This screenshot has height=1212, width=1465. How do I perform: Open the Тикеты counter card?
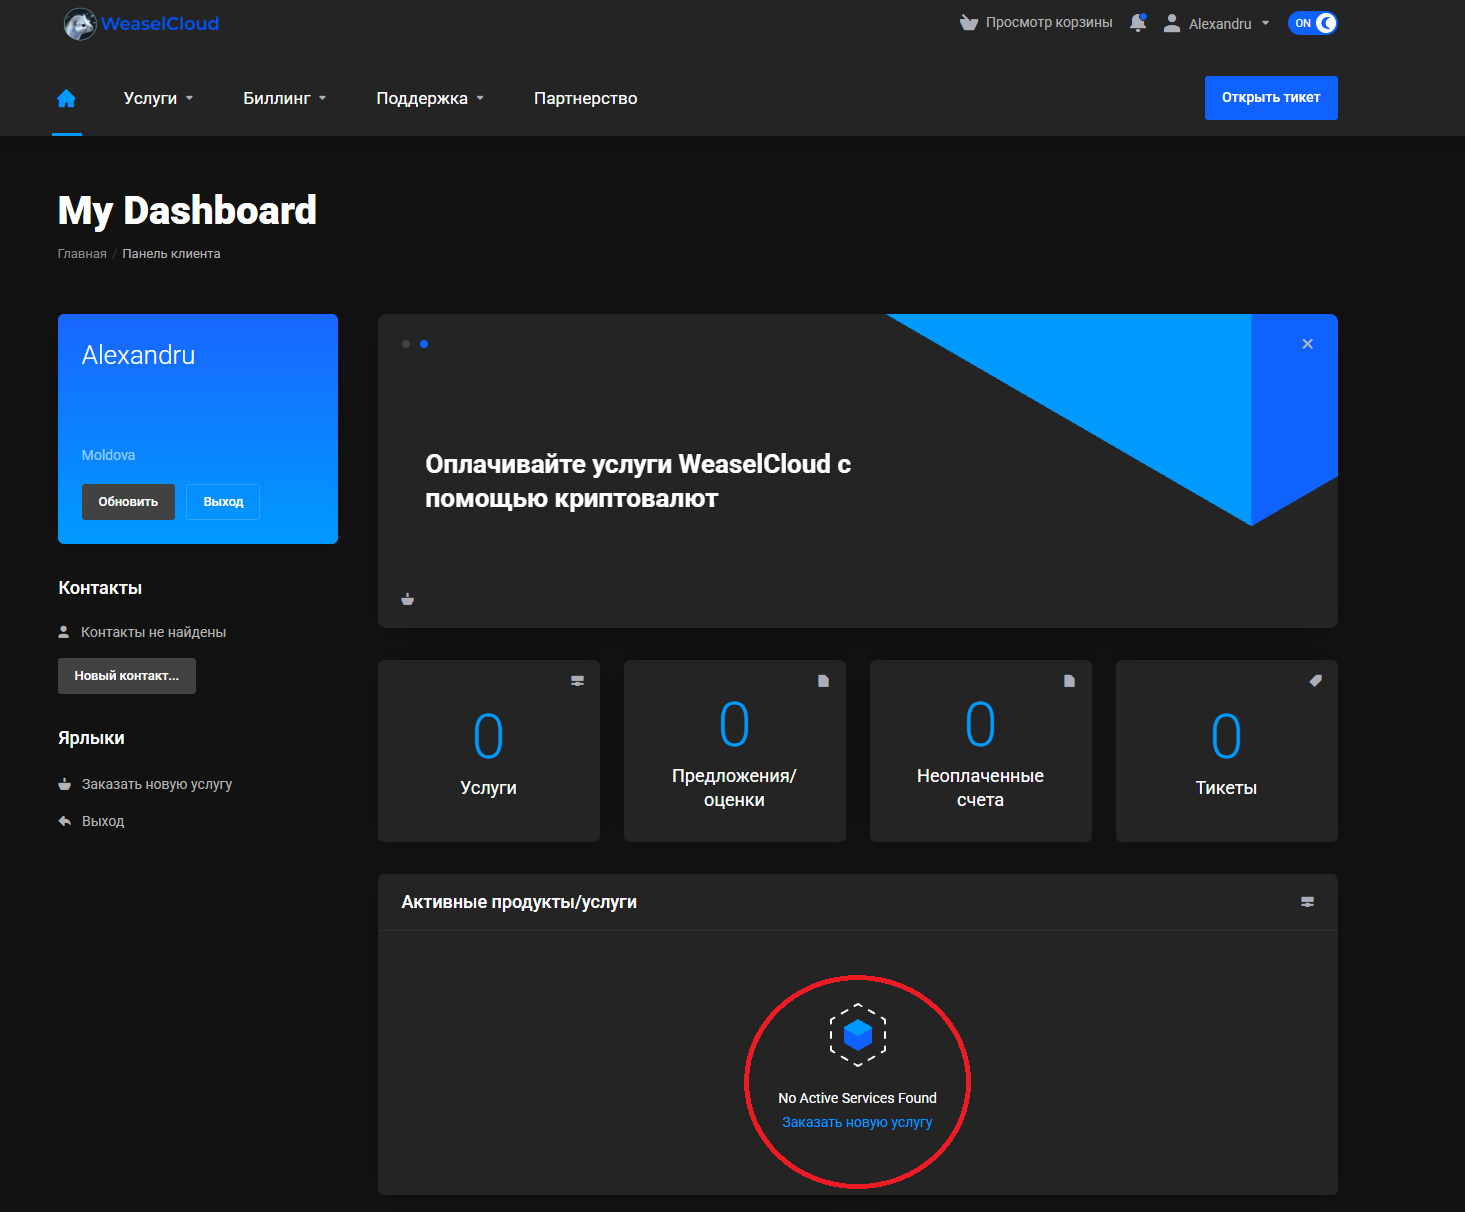point(1227,751)
